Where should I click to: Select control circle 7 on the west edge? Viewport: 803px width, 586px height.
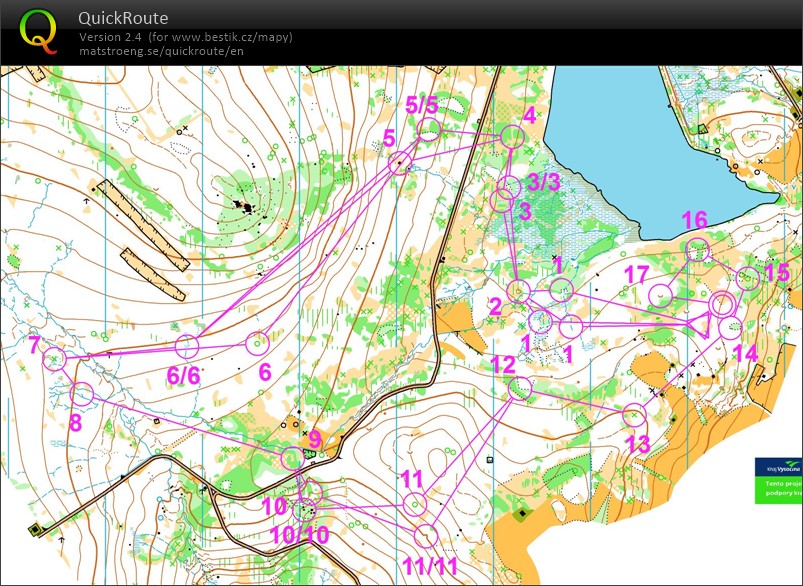(53, 359)
